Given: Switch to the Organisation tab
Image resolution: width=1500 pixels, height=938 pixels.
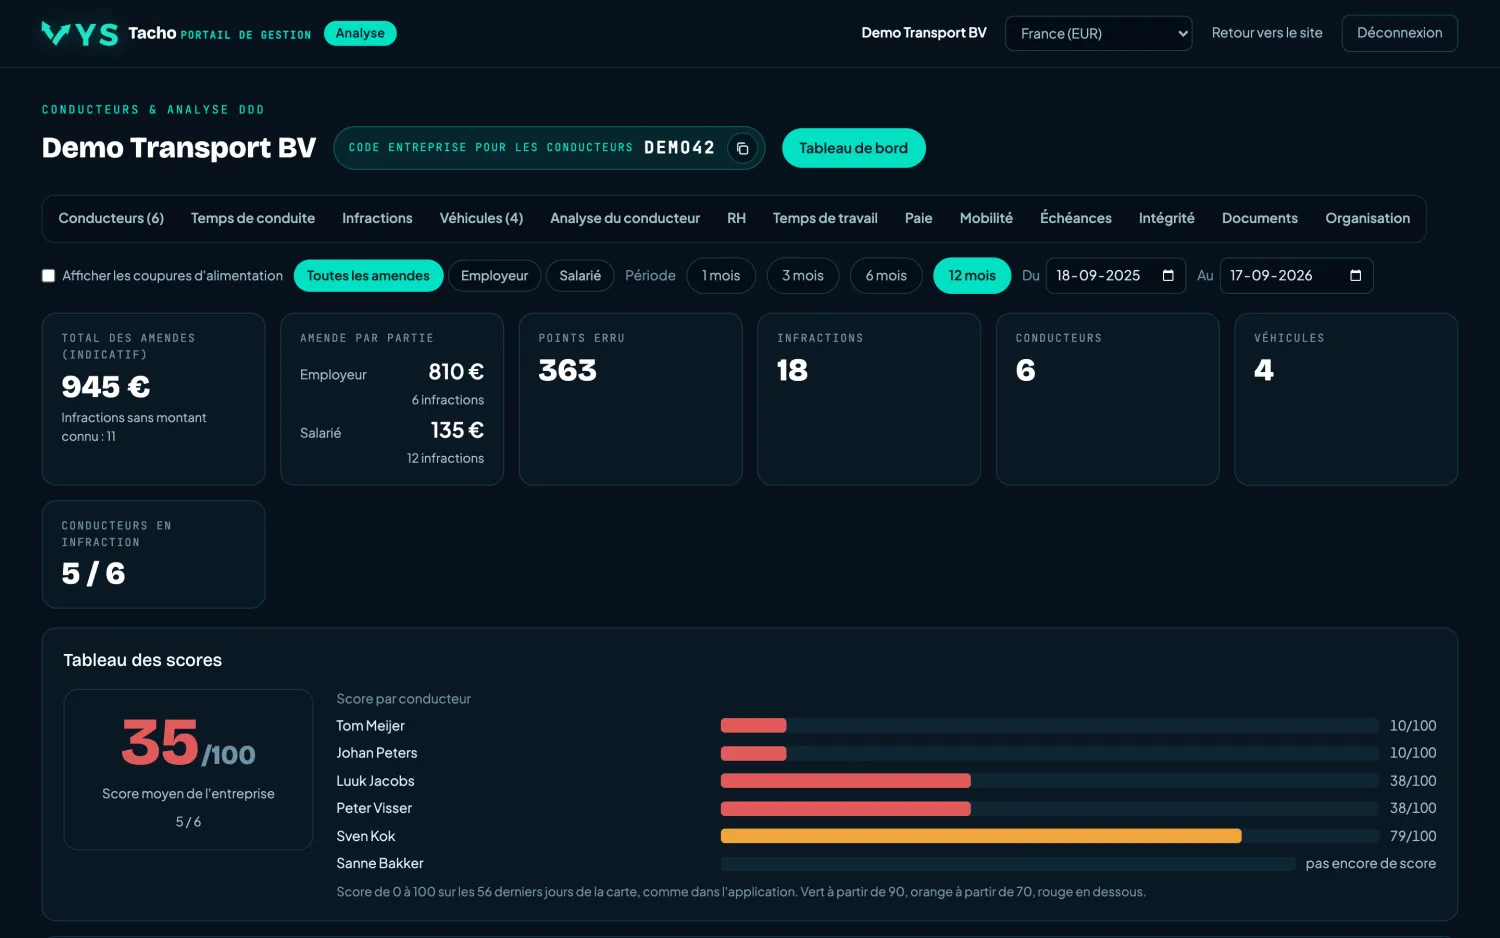Looking at the screenshot, I should (1368, 218).
